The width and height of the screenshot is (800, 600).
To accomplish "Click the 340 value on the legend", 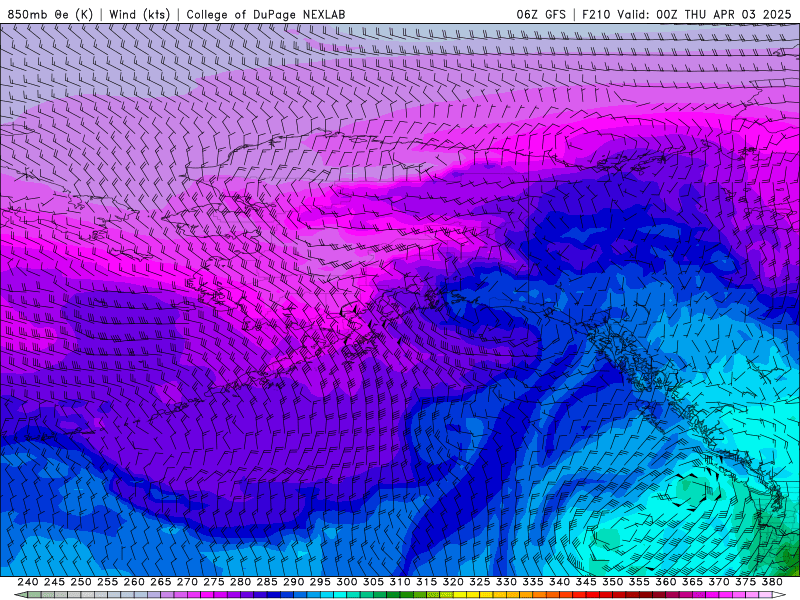I will [x=559, y=582].
